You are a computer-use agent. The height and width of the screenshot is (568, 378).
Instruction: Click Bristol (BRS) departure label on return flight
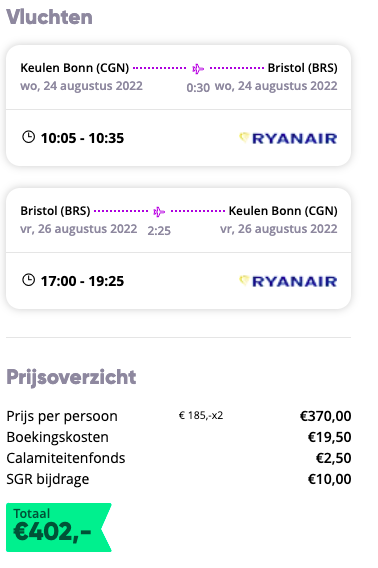pos(55,211)
